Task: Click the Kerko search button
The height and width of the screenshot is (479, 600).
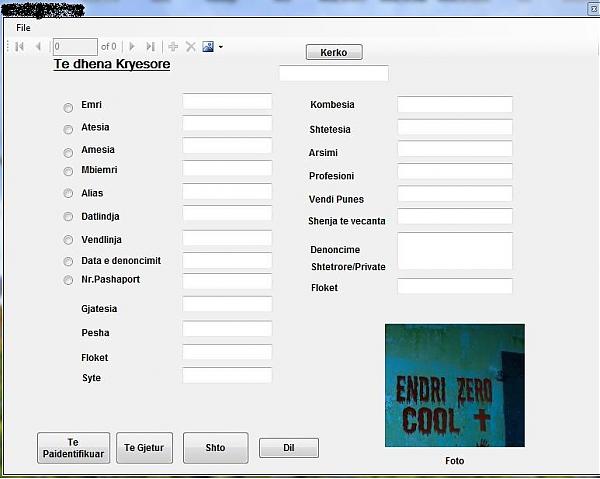Action: pos(334,52)
